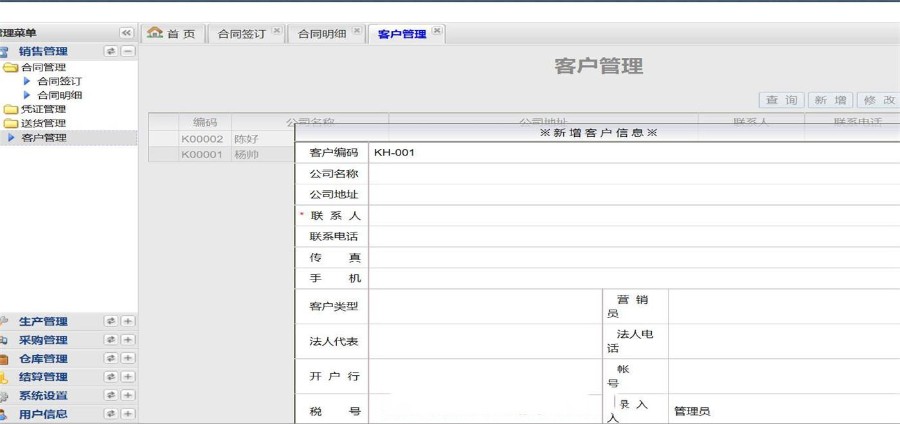
Task: Select table row K00001 杨帅
Action: tap(222, 154)
